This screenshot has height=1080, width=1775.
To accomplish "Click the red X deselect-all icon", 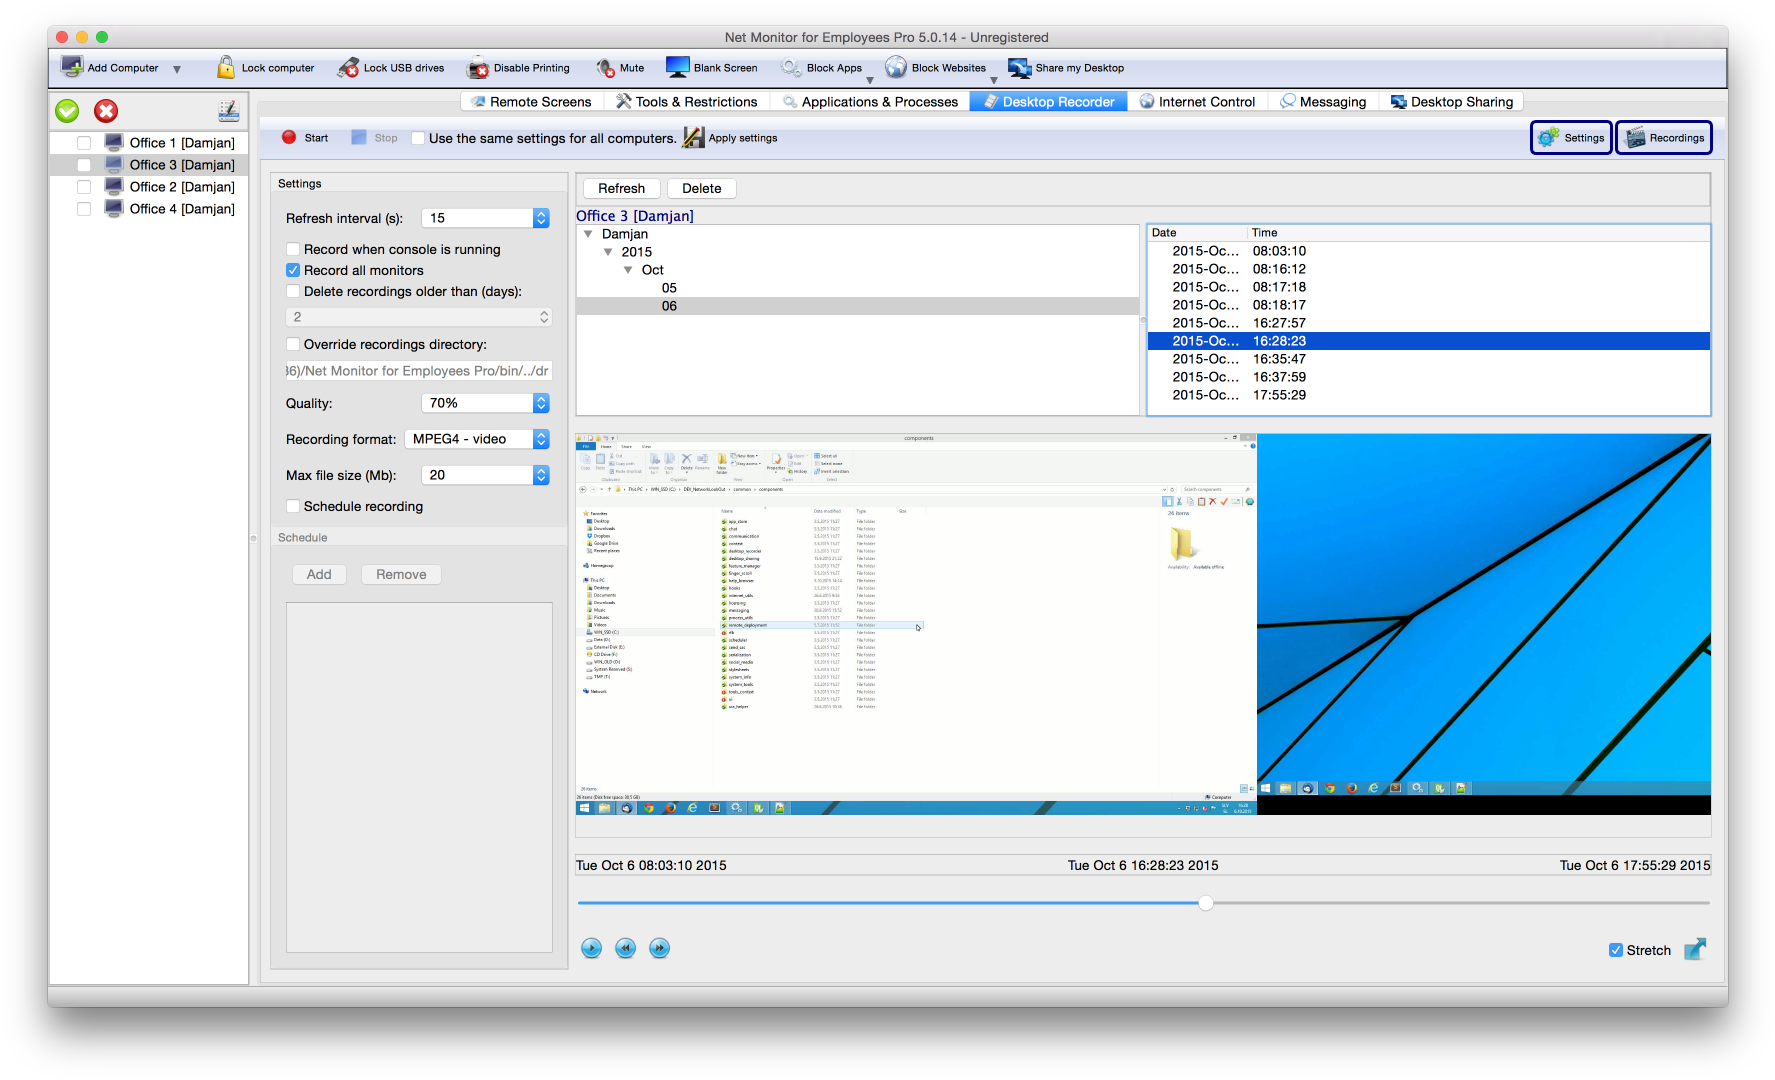I will pos(106,111).
